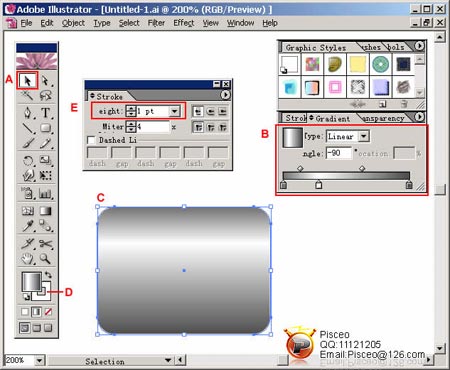Select the Blend tool
Viewport: 450px width, 370px height.
[x=46, y=226]
